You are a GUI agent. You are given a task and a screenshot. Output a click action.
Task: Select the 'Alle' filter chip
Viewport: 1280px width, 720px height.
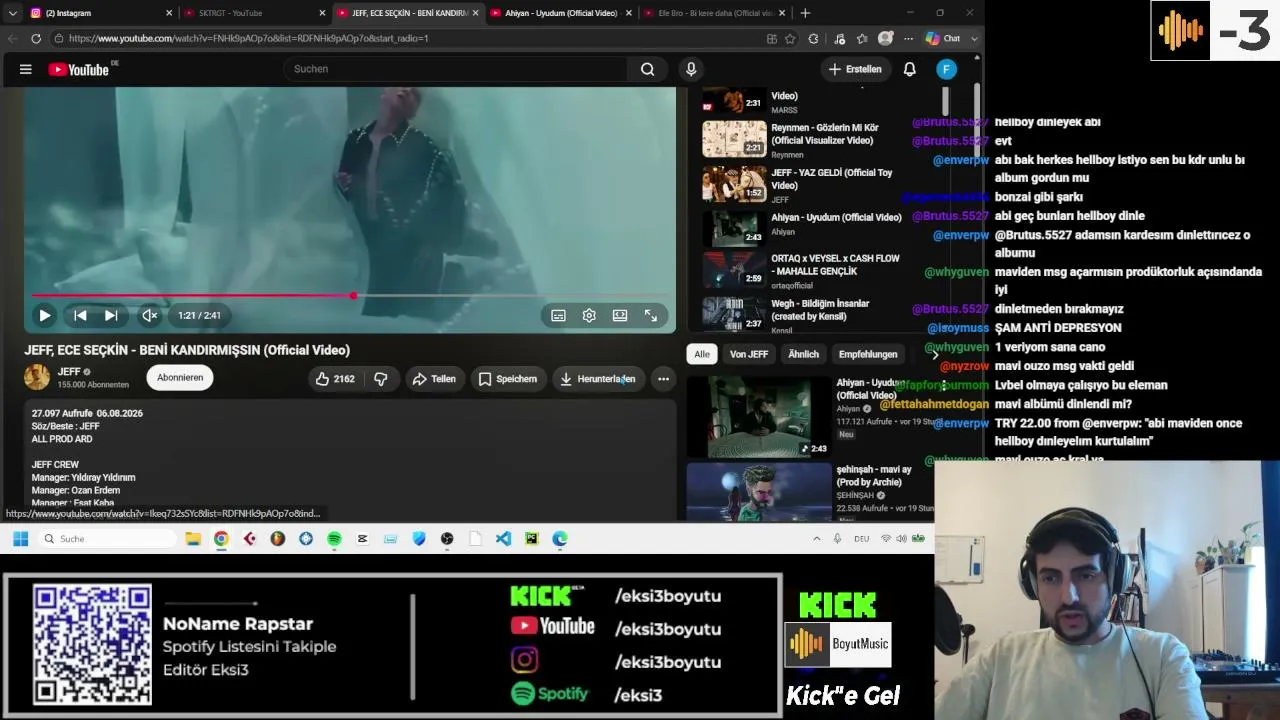pos(702,354)
